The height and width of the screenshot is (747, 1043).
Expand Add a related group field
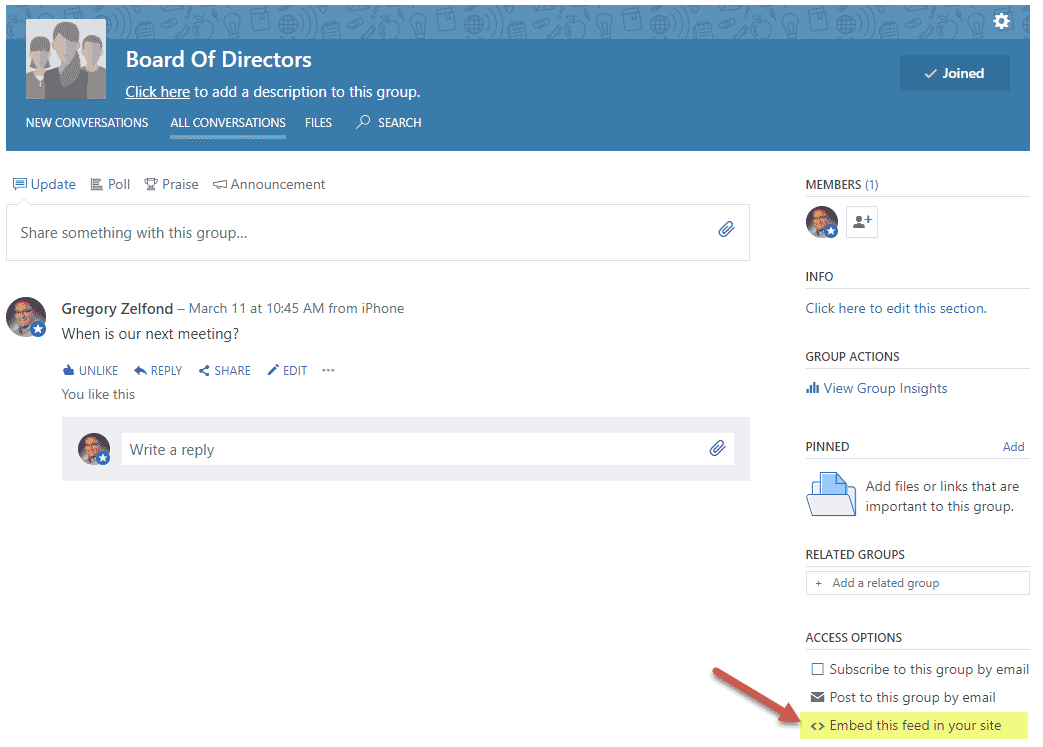point(917,582)
